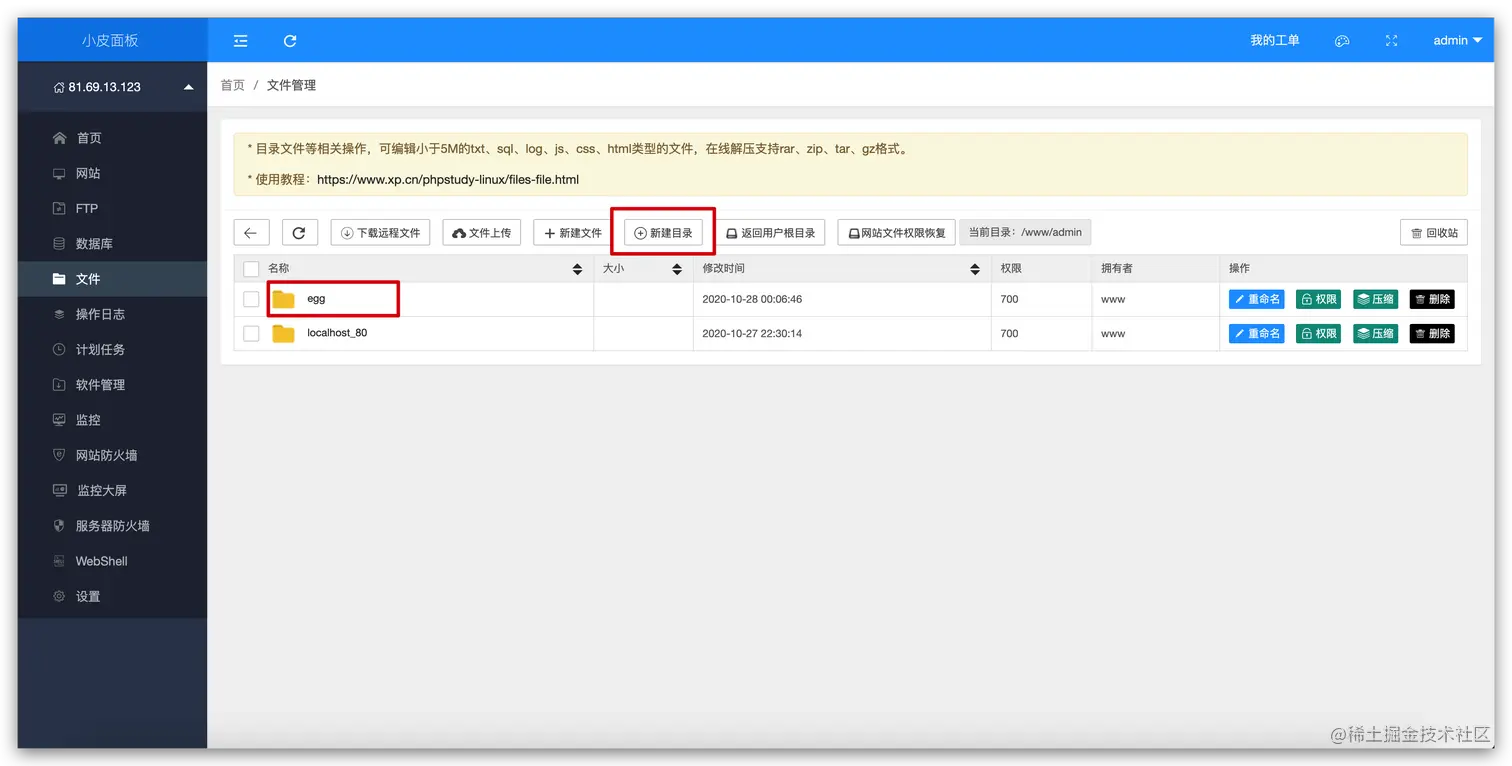Click the 设置 gear icon in sidebar

59,596
